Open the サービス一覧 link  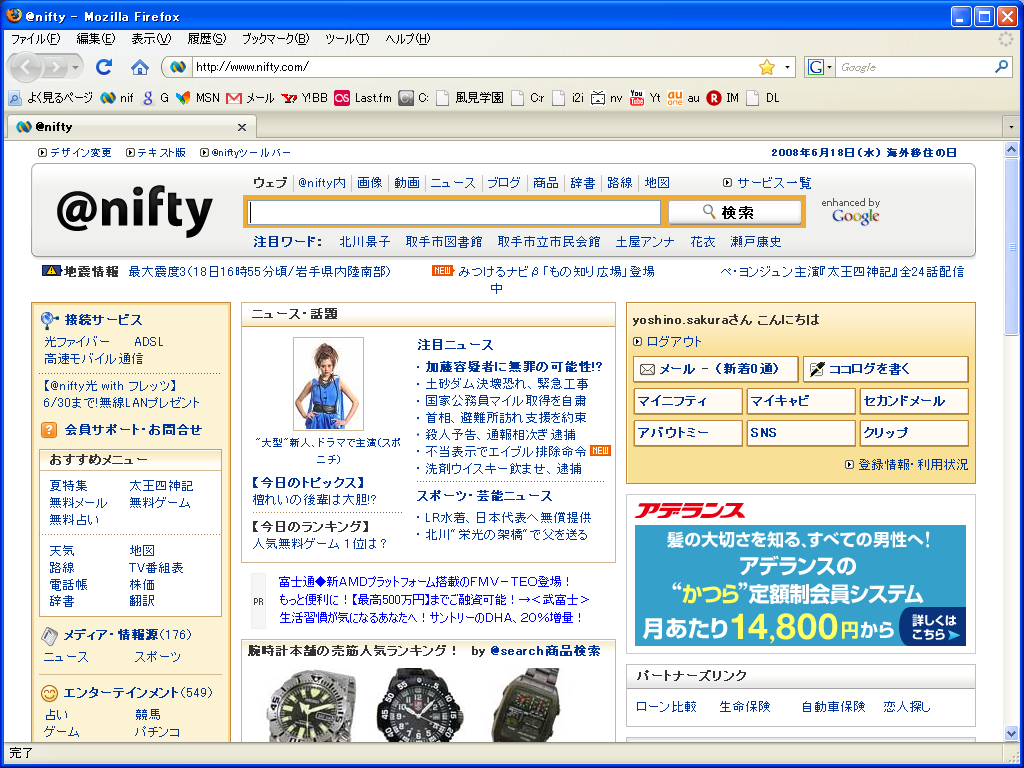coord(774,183)
